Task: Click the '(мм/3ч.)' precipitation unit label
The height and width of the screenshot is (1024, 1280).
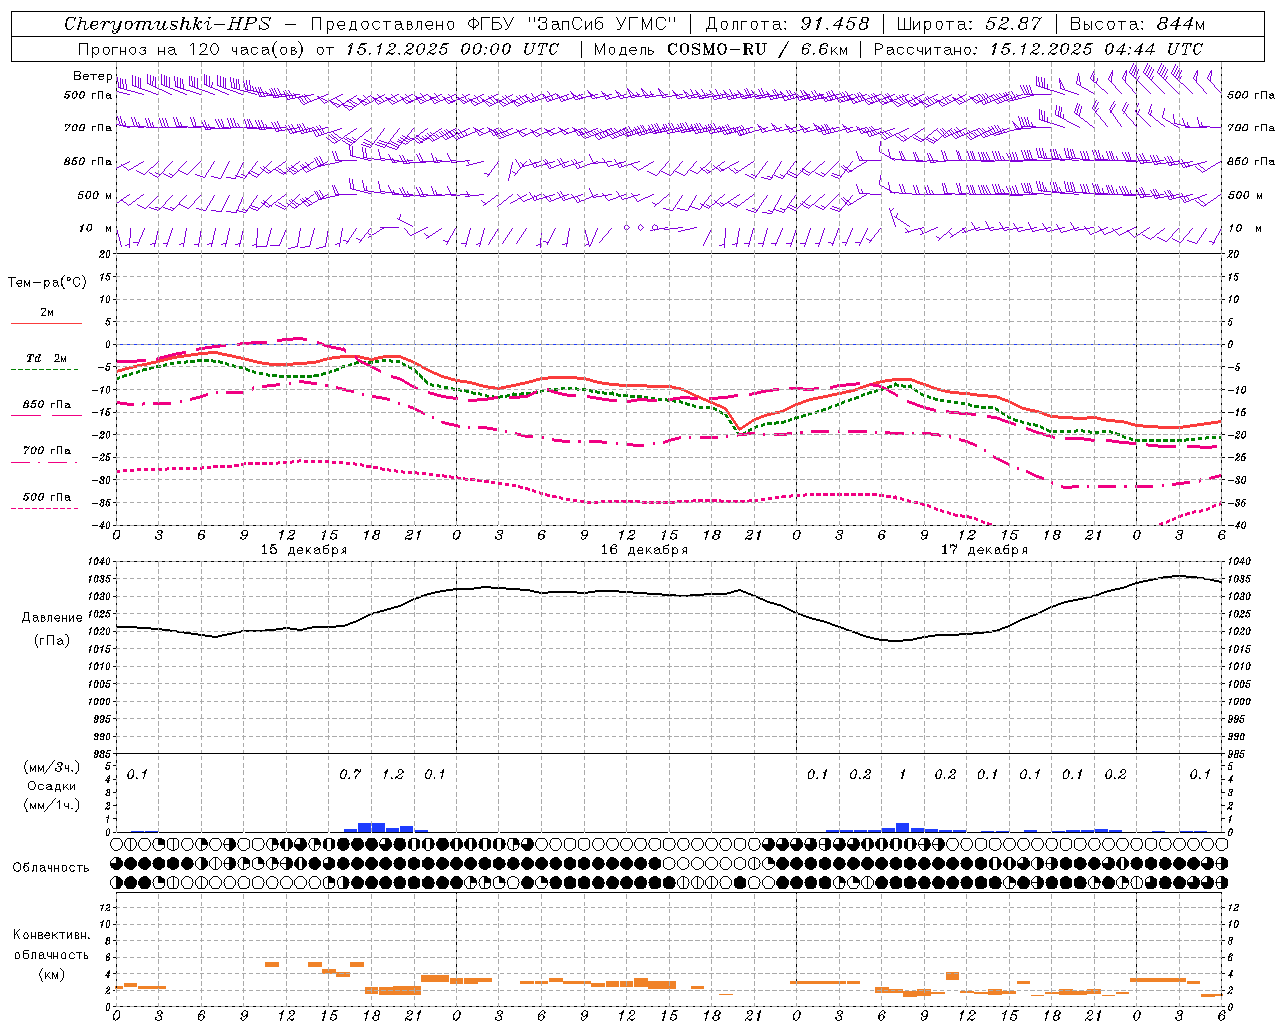Action: pyautogui.click(x=51, y=767)
